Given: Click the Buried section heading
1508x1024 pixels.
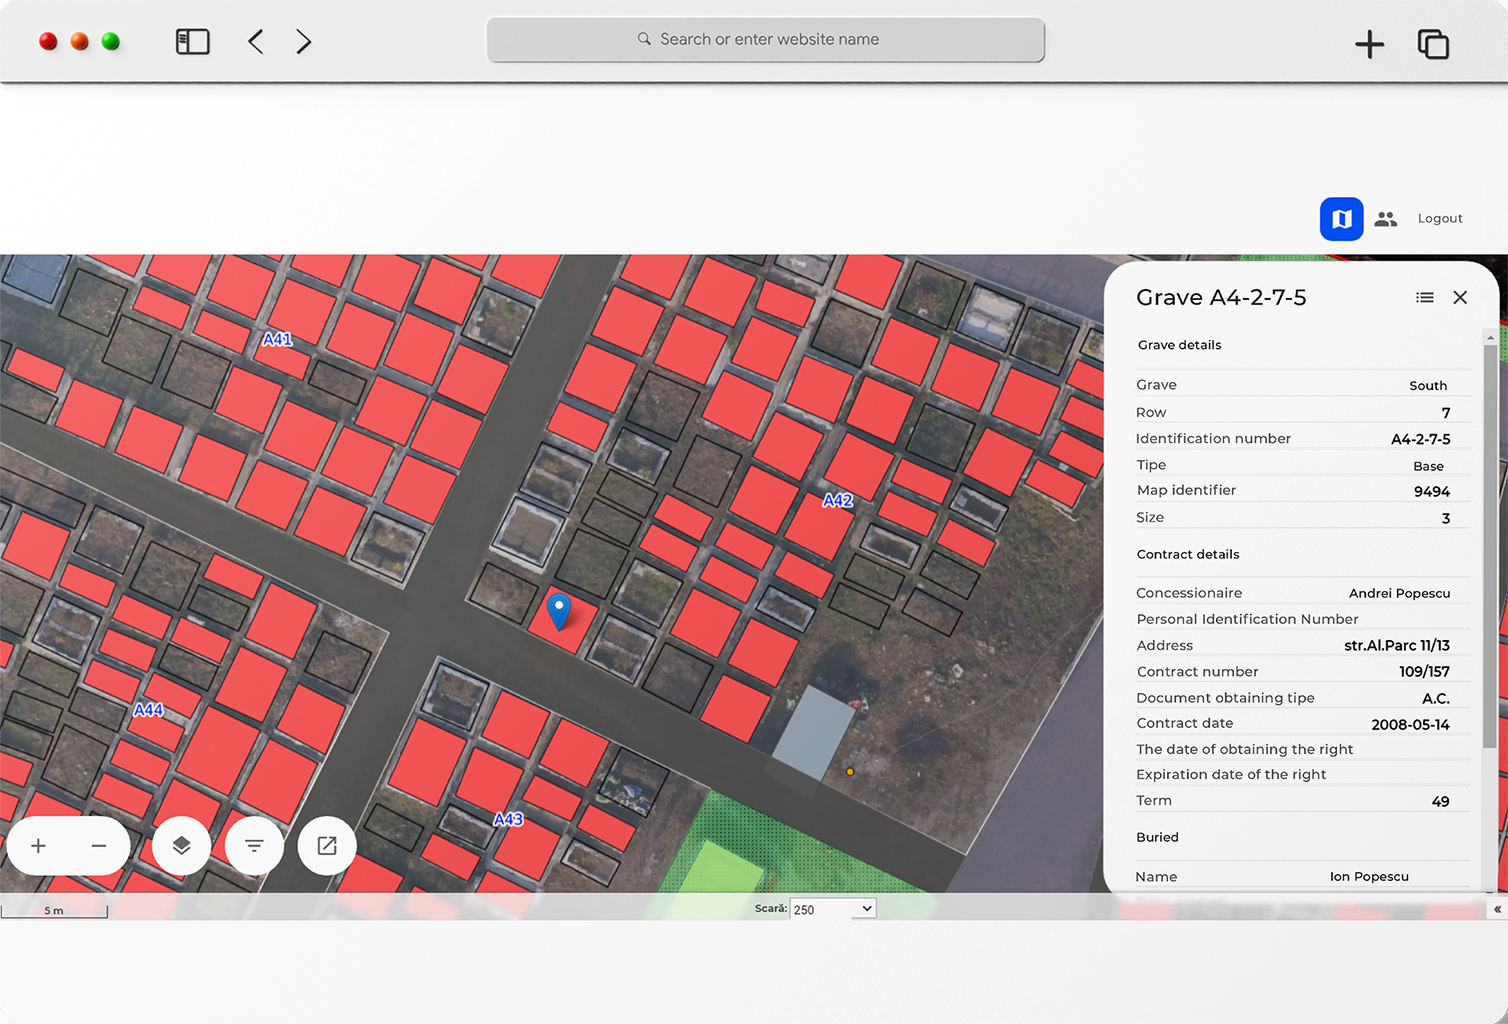Looking at the screenshot, I should 1157,838.
